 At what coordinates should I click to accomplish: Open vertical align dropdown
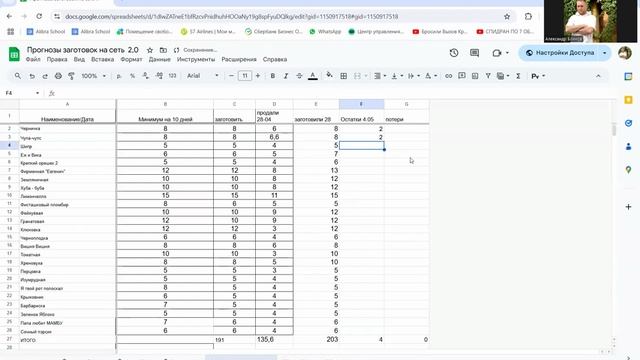pyautogui.click(x=397, y=76)
